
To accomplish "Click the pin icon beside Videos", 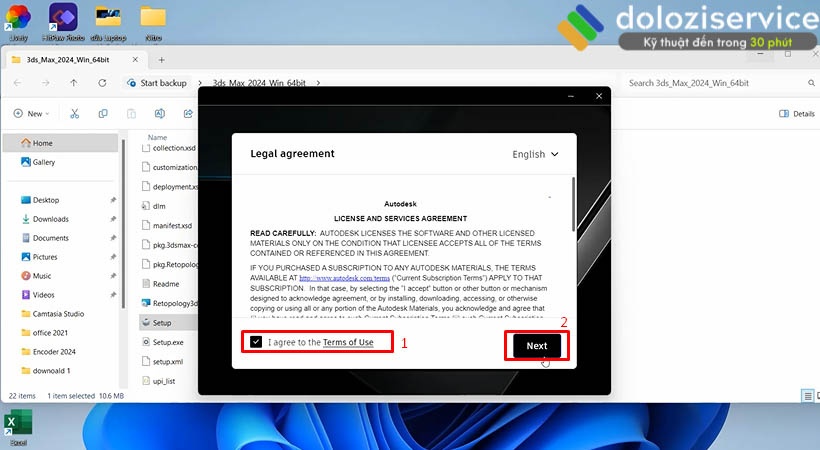I will tap(113, 295).
